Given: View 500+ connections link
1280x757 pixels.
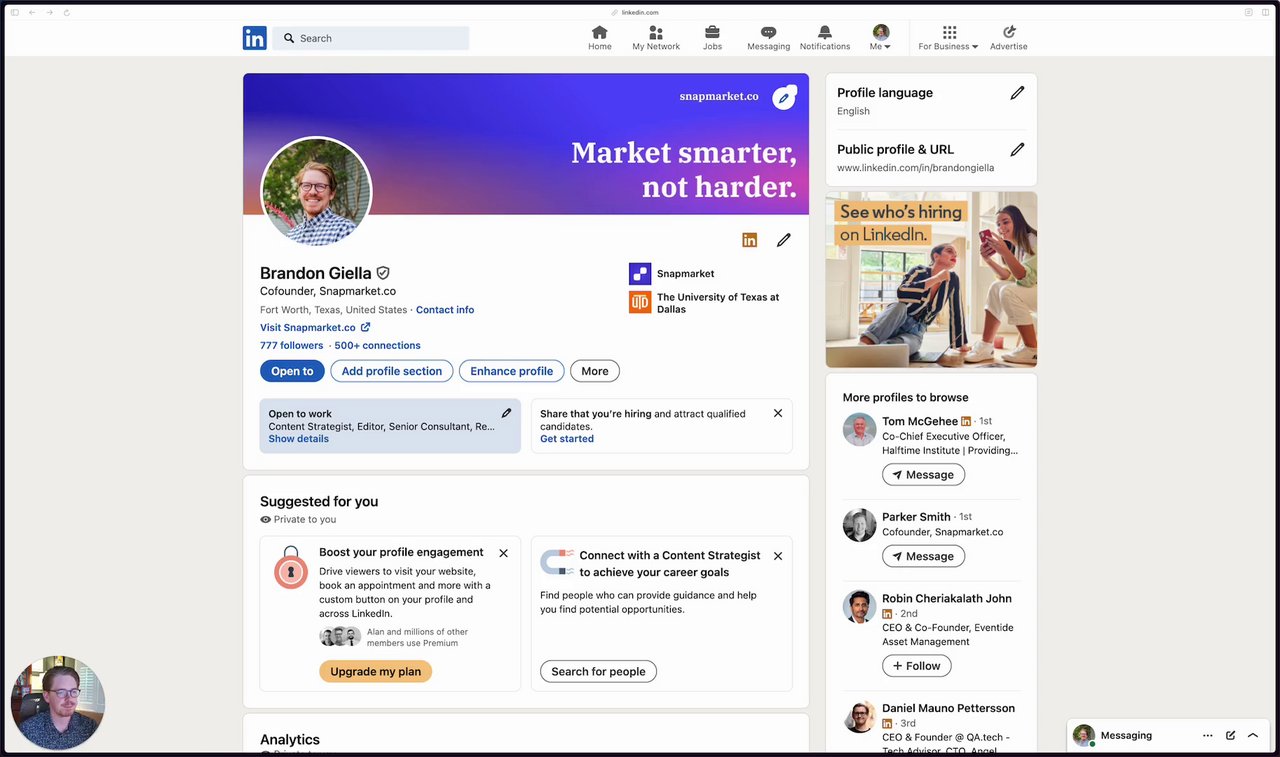Looking at the screenshot, I should pyautogui.click(x=377, y=346).
